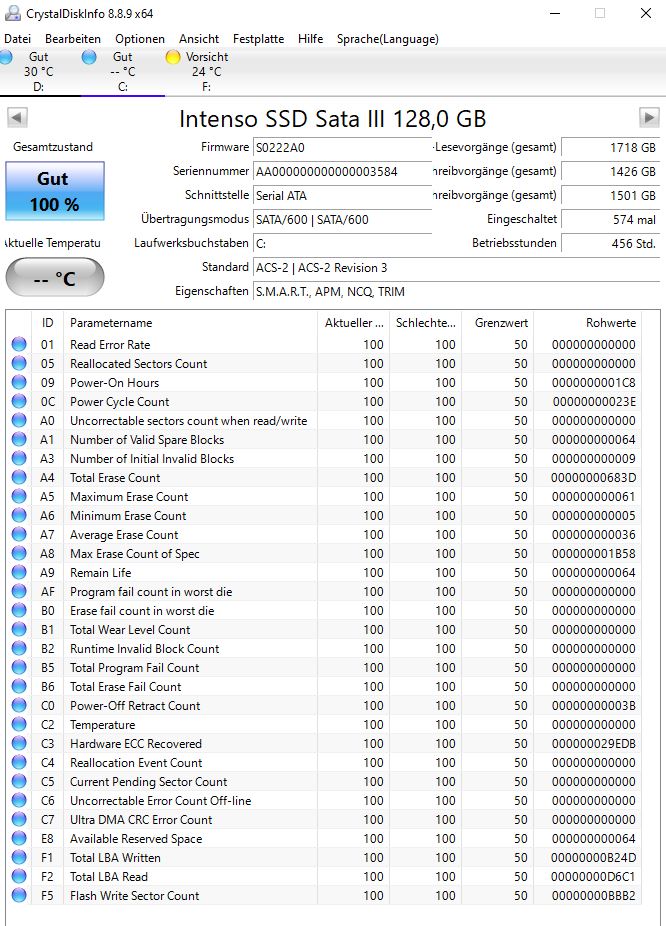
Task: Click the Betriebsstunden value 456 Std.
Action: pos(610,243)
